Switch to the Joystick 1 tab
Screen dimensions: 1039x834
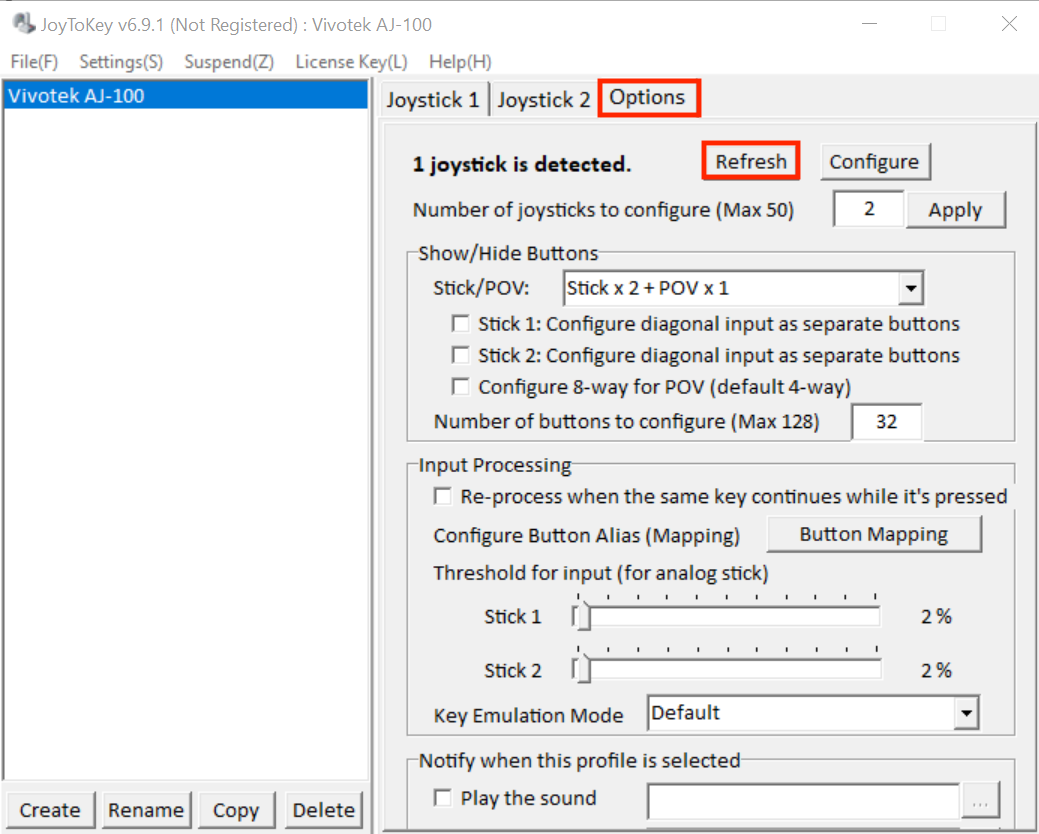(x=433, y=100)
